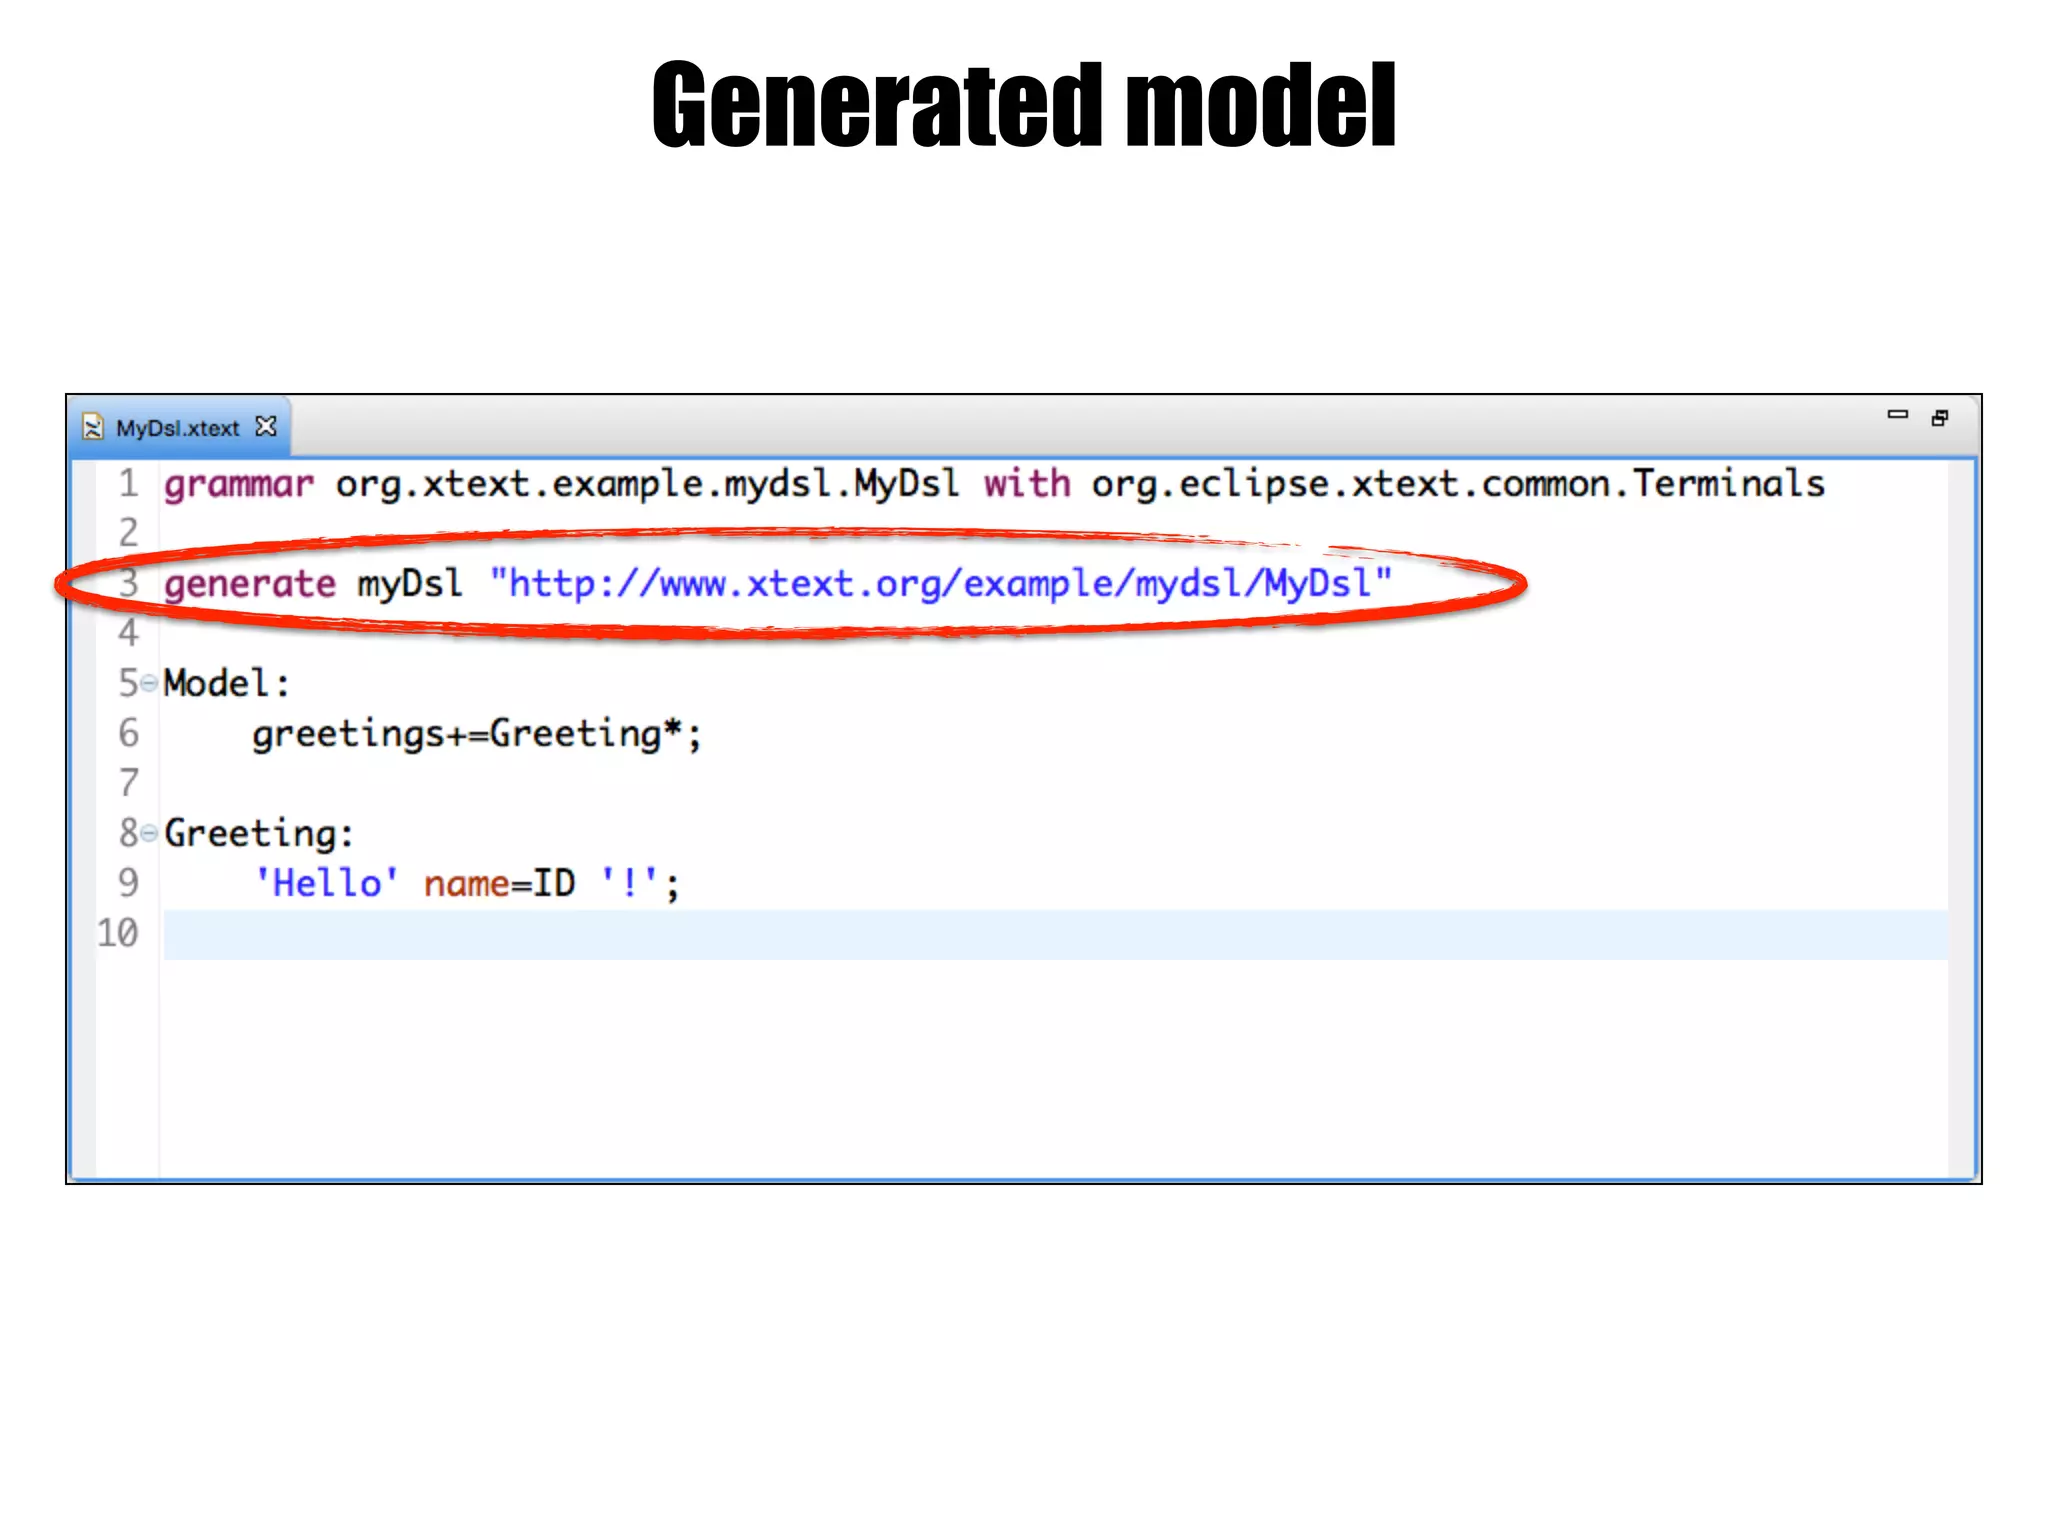Image resolution: width=2048 pixels, height=1536 pixels.
Task: Click the with keyword on line 1
Action: pyautogui.click(x=1027, y=484)
